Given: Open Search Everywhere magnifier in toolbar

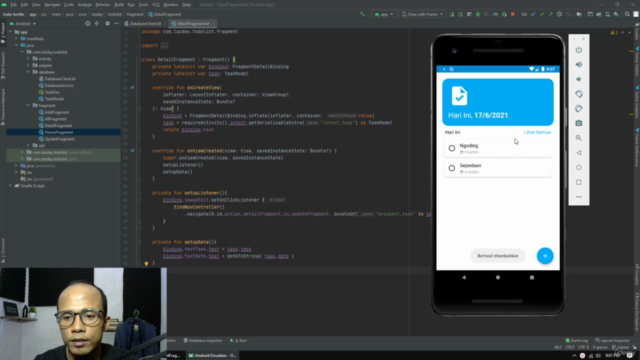Looking at the screenshot, I should [x=627, y=14].
